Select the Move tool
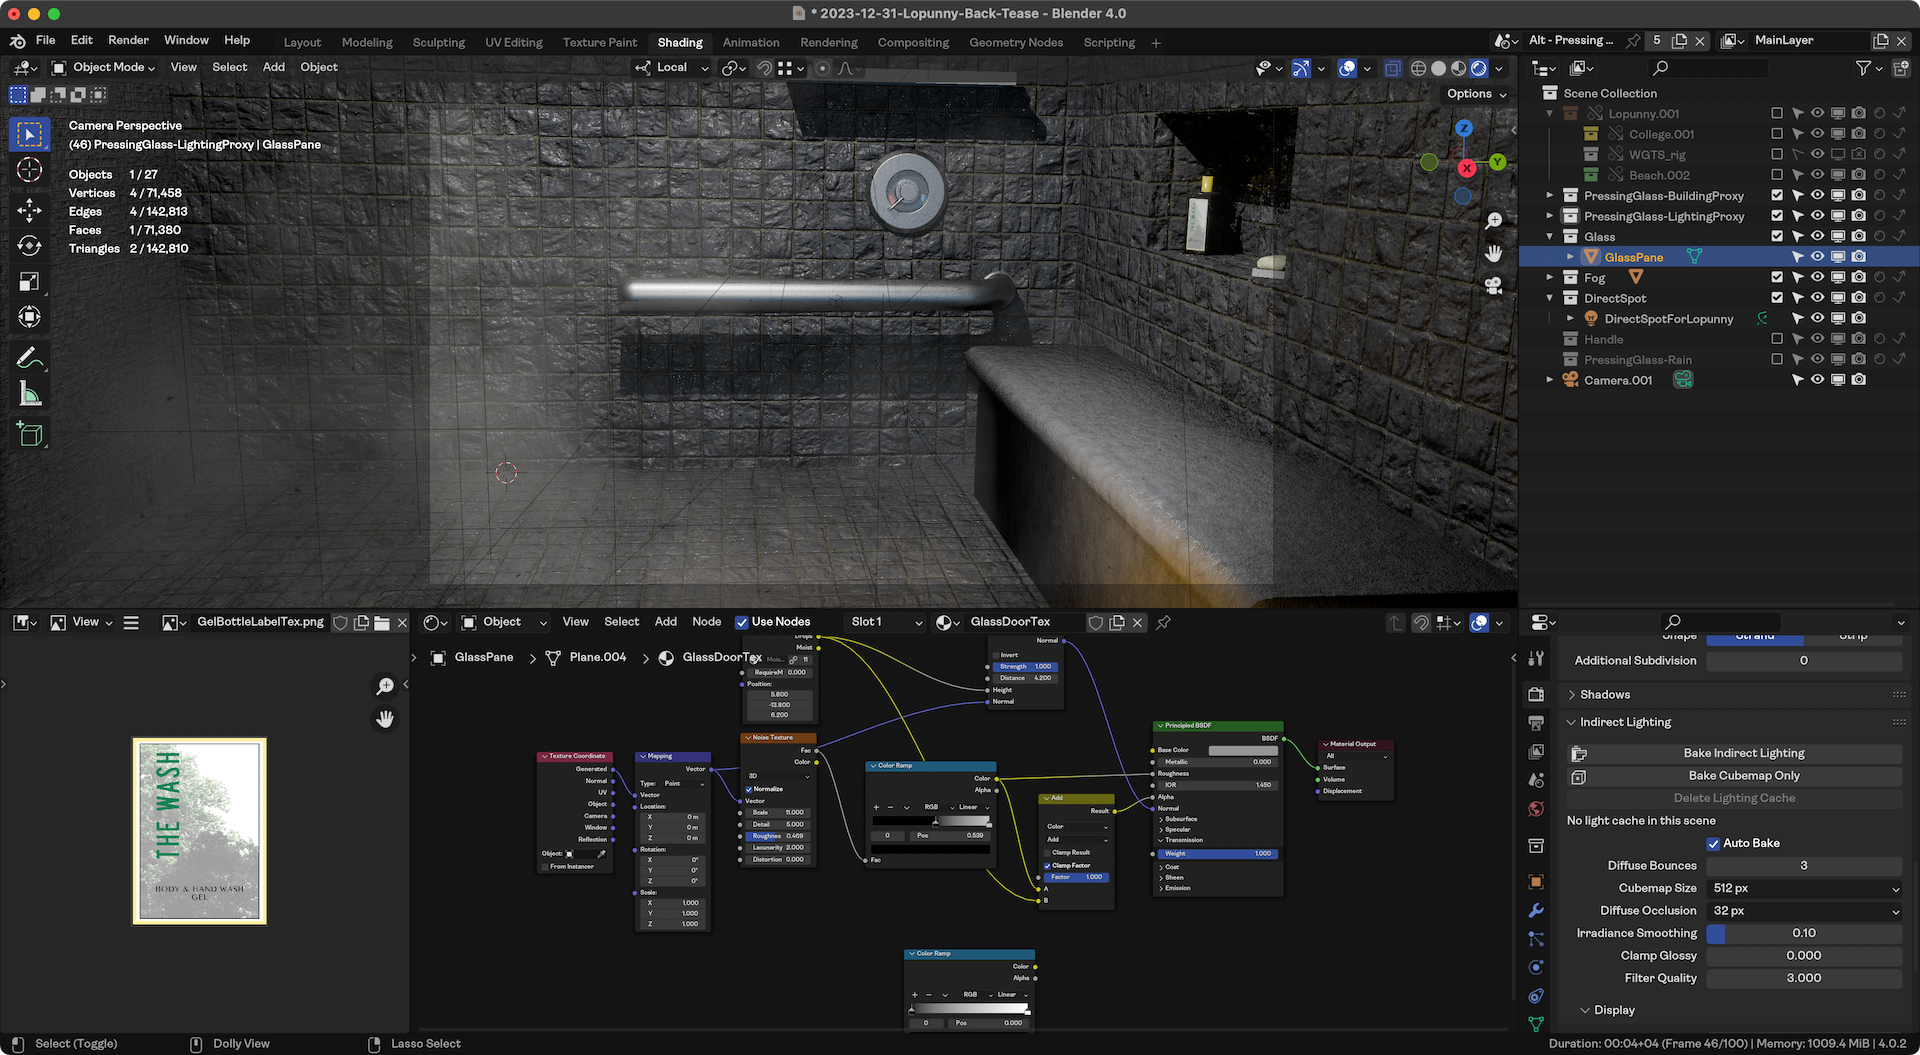Viewport: 1920px width, 1055px height. [29, 209]
